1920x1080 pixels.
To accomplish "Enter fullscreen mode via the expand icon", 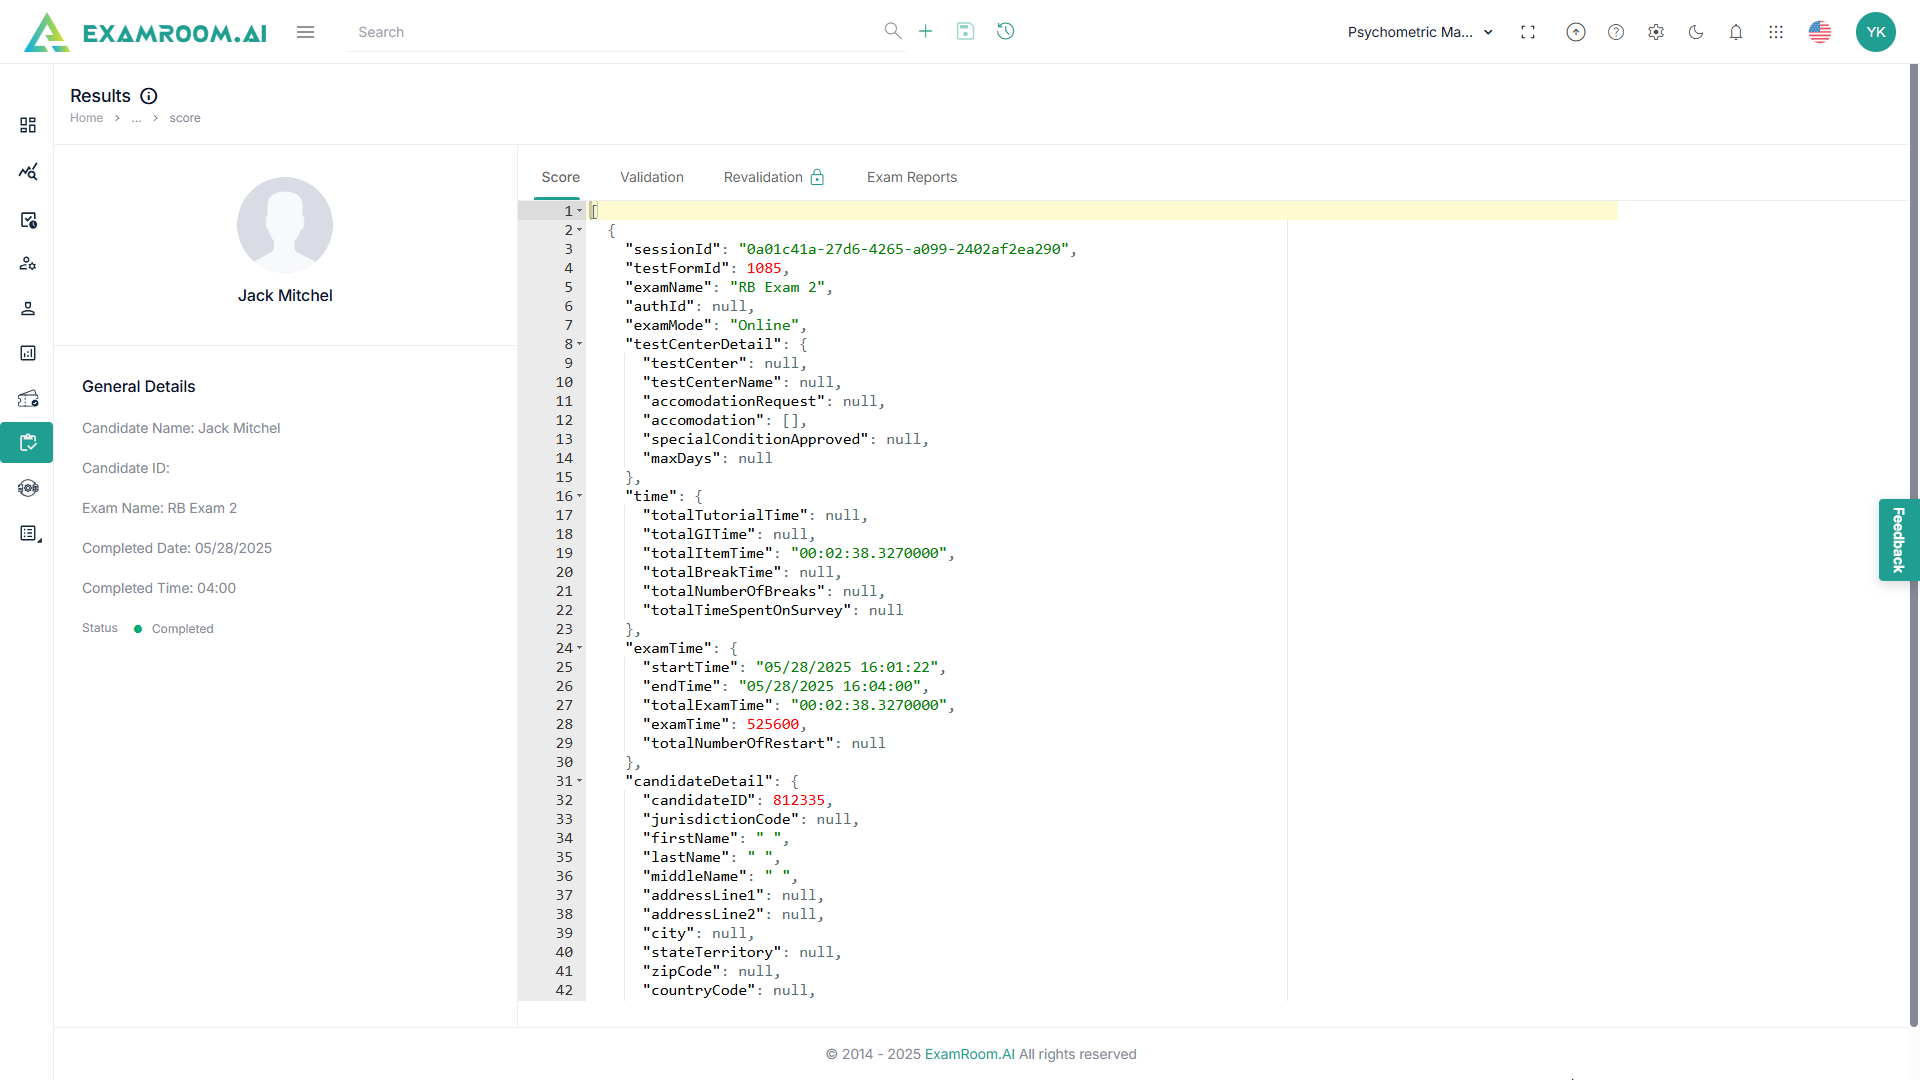I will click(x=1528, y=32).
